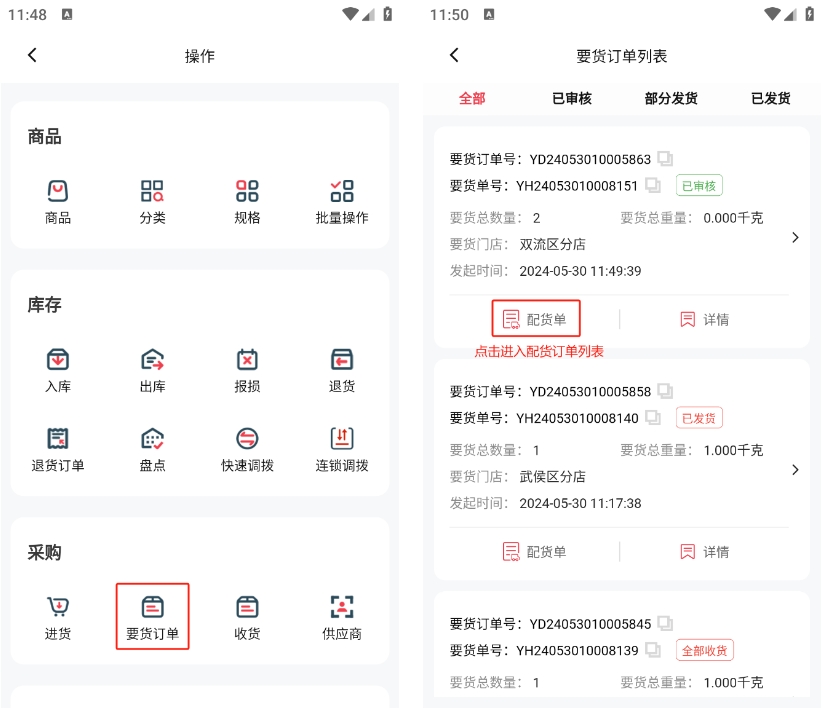This screenshot has width=823, height=710.
Task: Select the 已发货 tab
Action: pos(770,98)
